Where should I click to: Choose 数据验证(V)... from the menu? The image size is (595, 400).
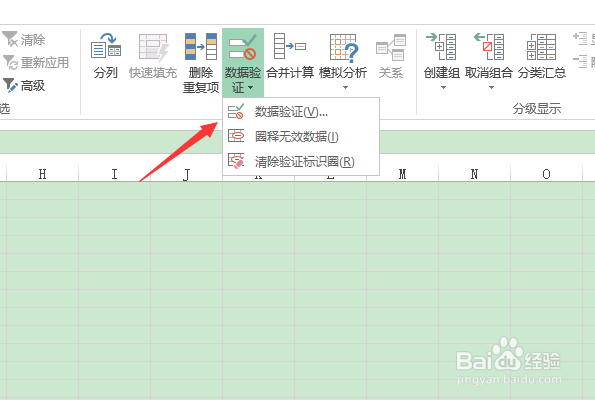[301, 112]
